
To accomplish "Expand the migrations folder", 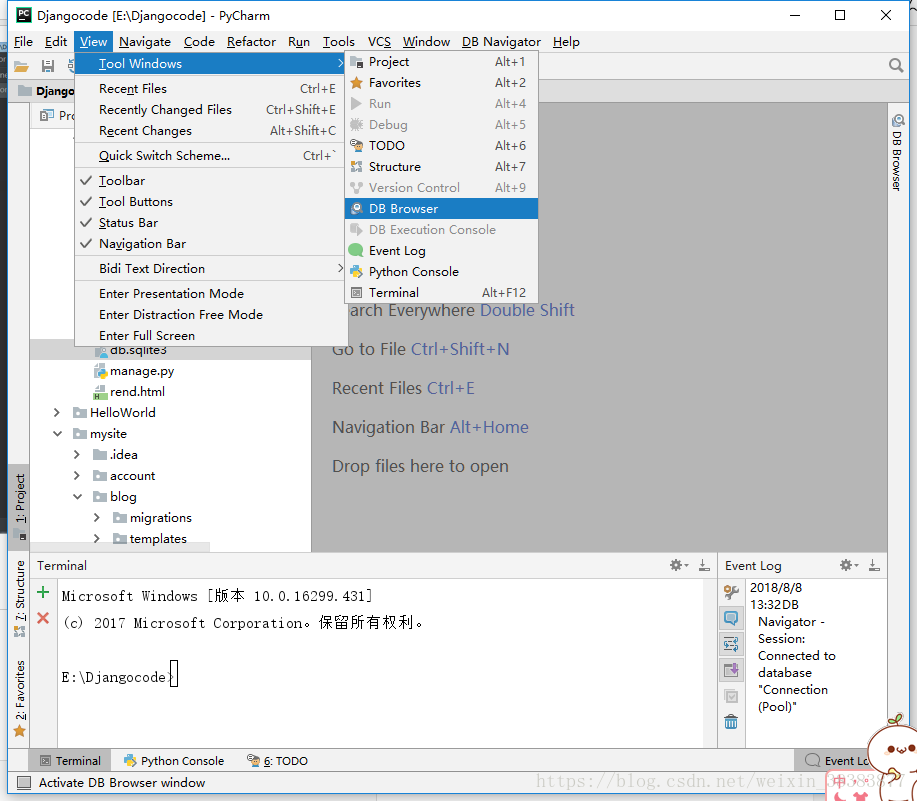I will tap(96, 518).
